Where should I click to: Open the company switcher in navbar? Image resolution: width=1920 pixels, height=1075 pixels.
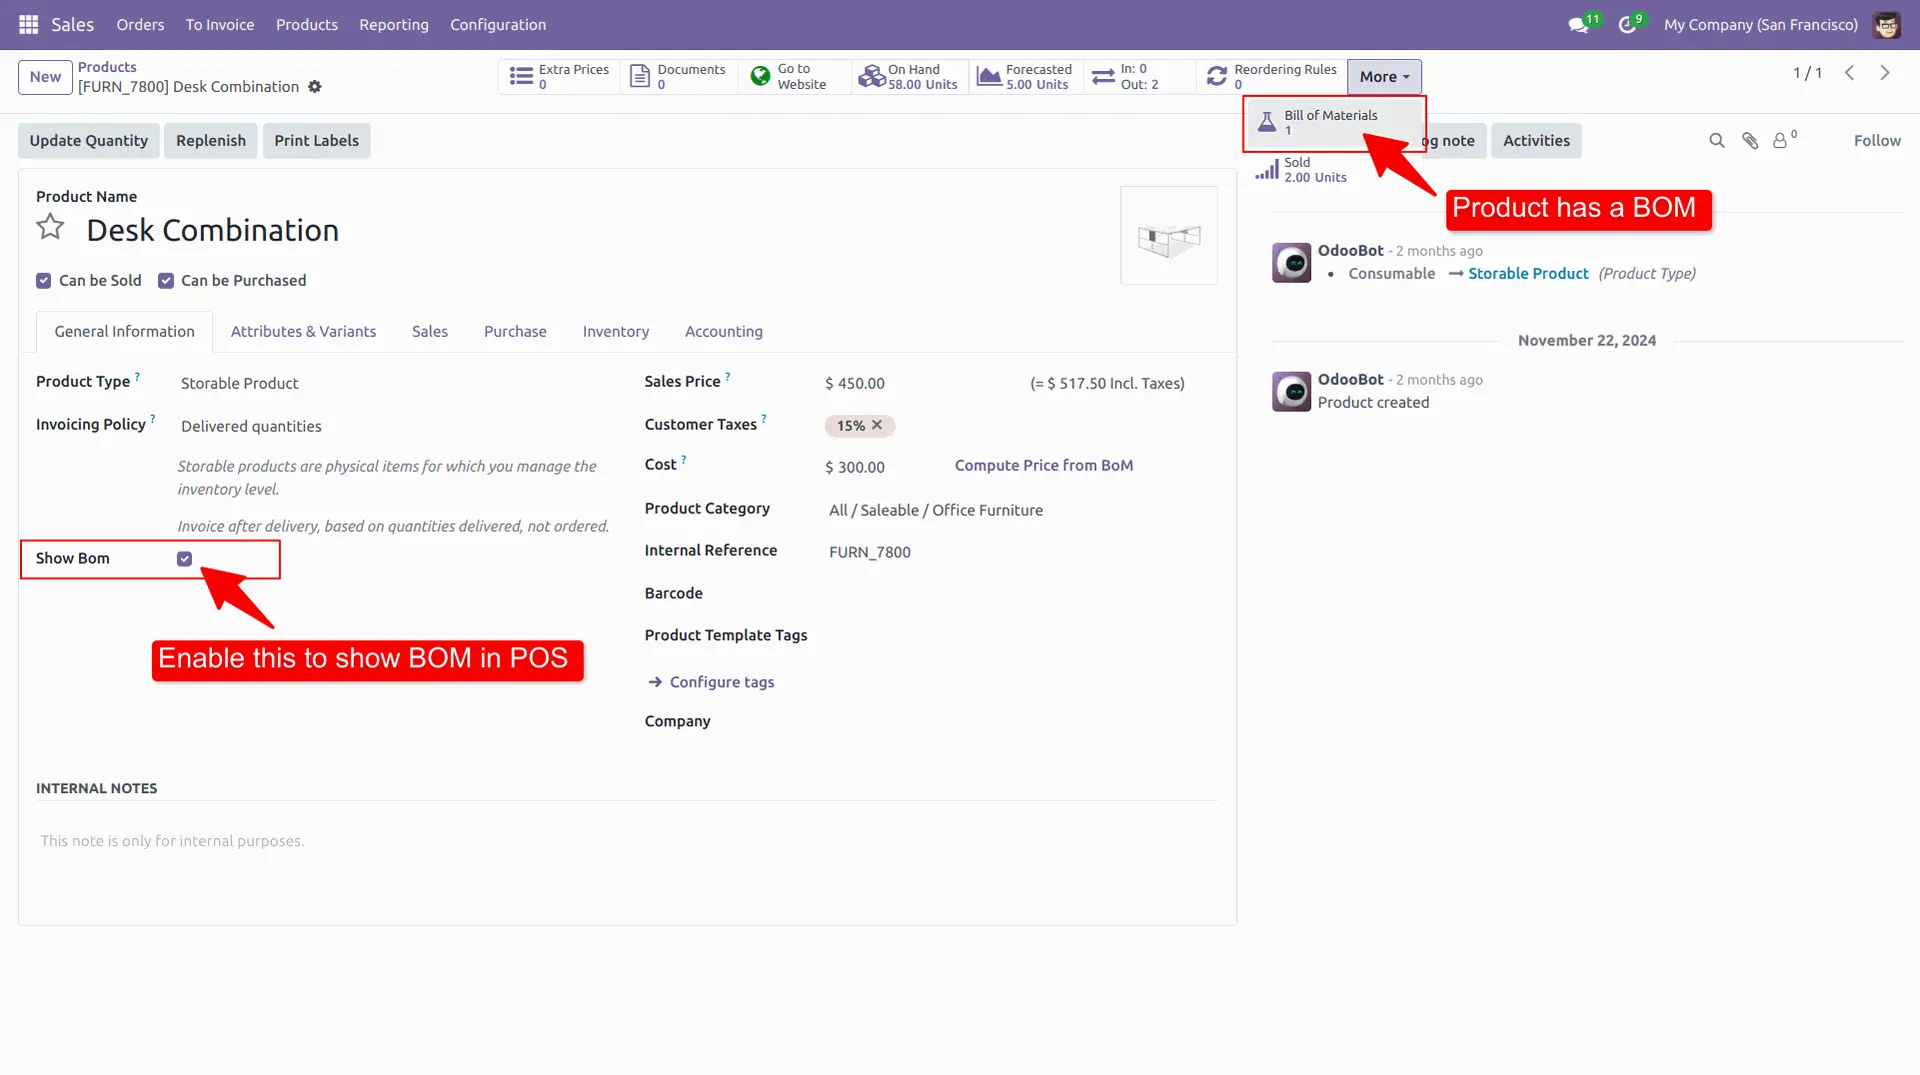pos(1760,25)
